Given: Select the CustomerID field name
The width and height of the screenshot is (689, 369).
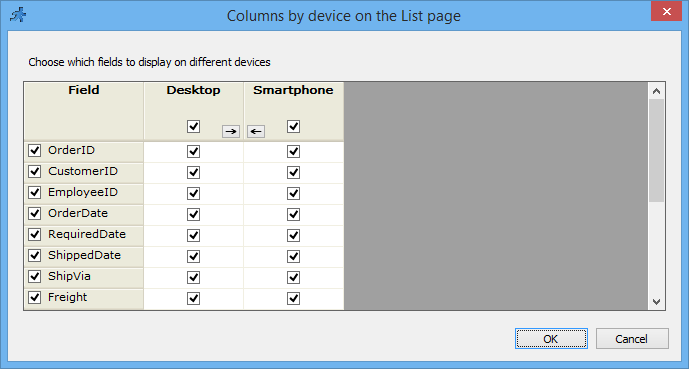Looking at the screenshot, I should 83,171.
